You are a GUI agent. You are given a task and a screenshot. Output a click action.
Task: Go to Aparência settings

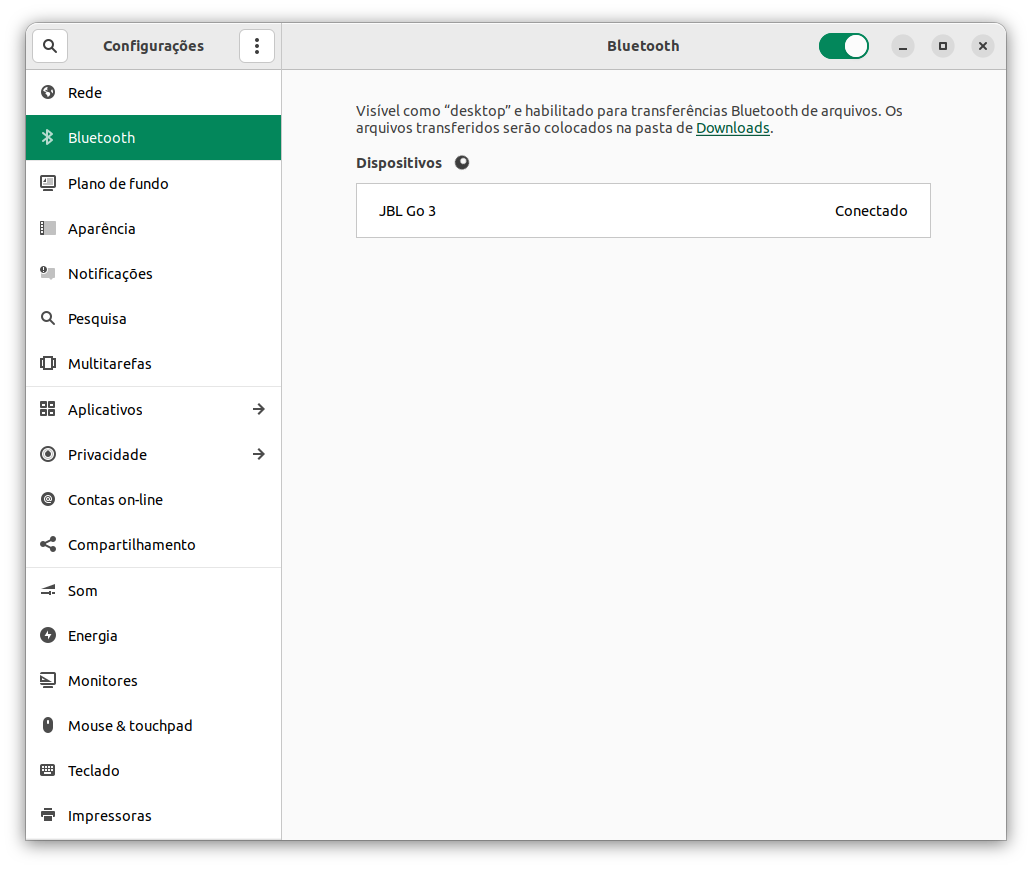153,228
